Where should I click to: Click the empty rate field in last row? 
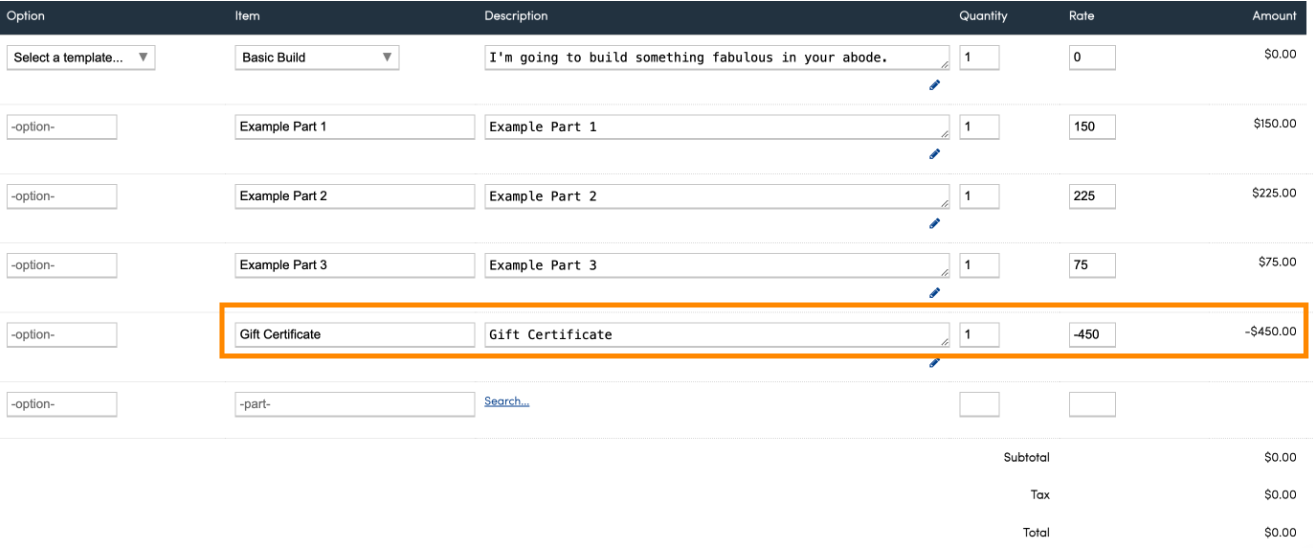coord(1091,404)
